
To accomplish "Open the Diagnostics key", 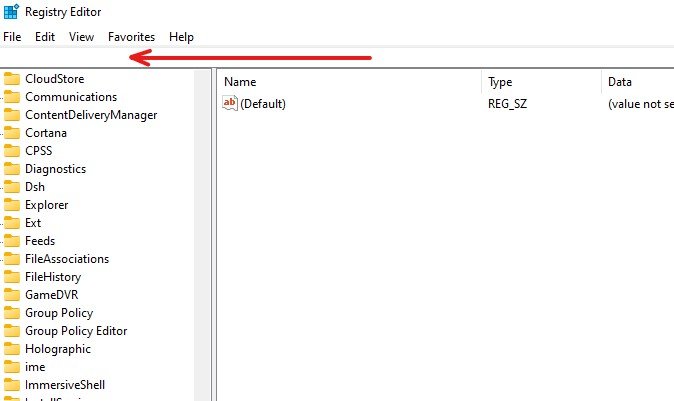I will pyautogui.click(x=55, y=169).
